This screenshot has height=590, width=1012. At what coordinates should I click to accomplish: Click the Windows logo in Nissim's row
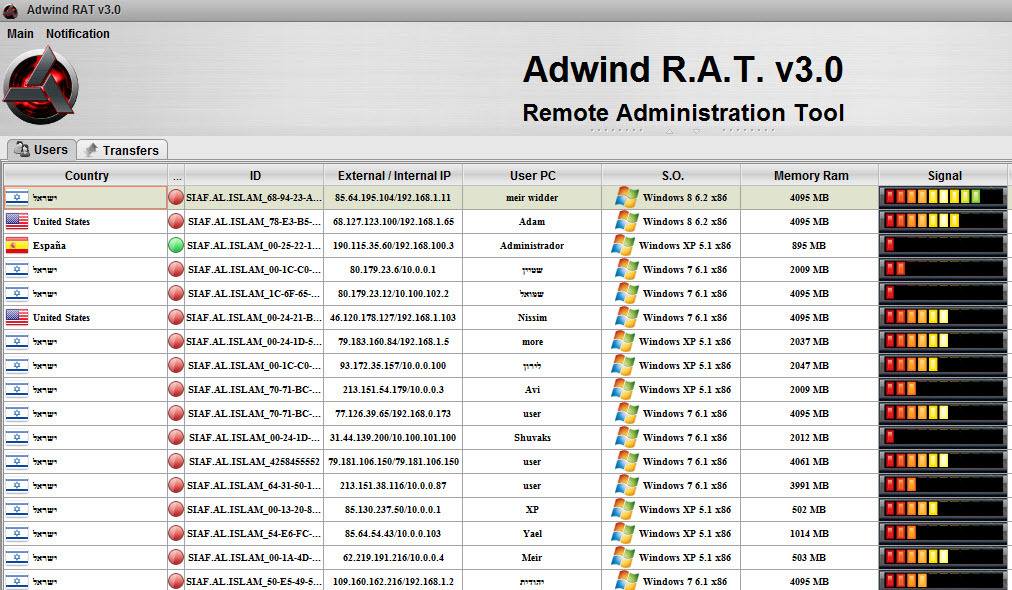pyautogui.click(x=626, y=317)
